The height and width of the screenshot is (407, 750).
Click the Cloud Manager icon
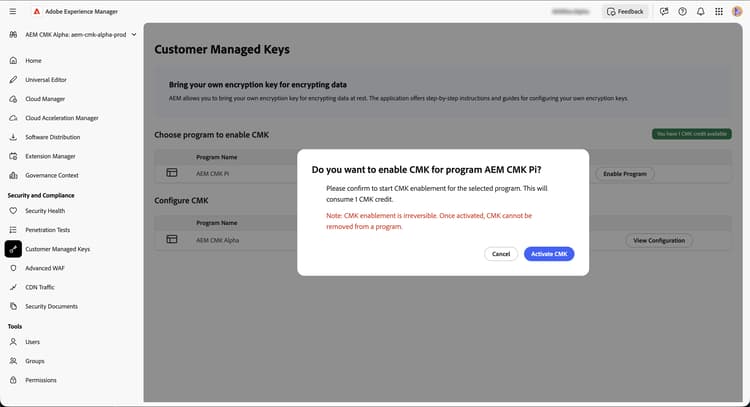[13, 99]
